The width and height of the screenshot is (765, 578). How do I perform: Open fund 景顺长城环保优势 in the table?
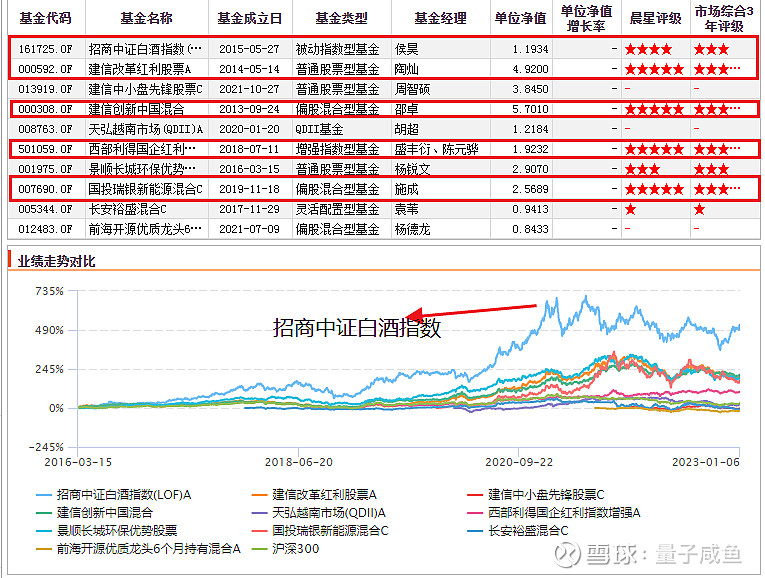pos(142,169)
